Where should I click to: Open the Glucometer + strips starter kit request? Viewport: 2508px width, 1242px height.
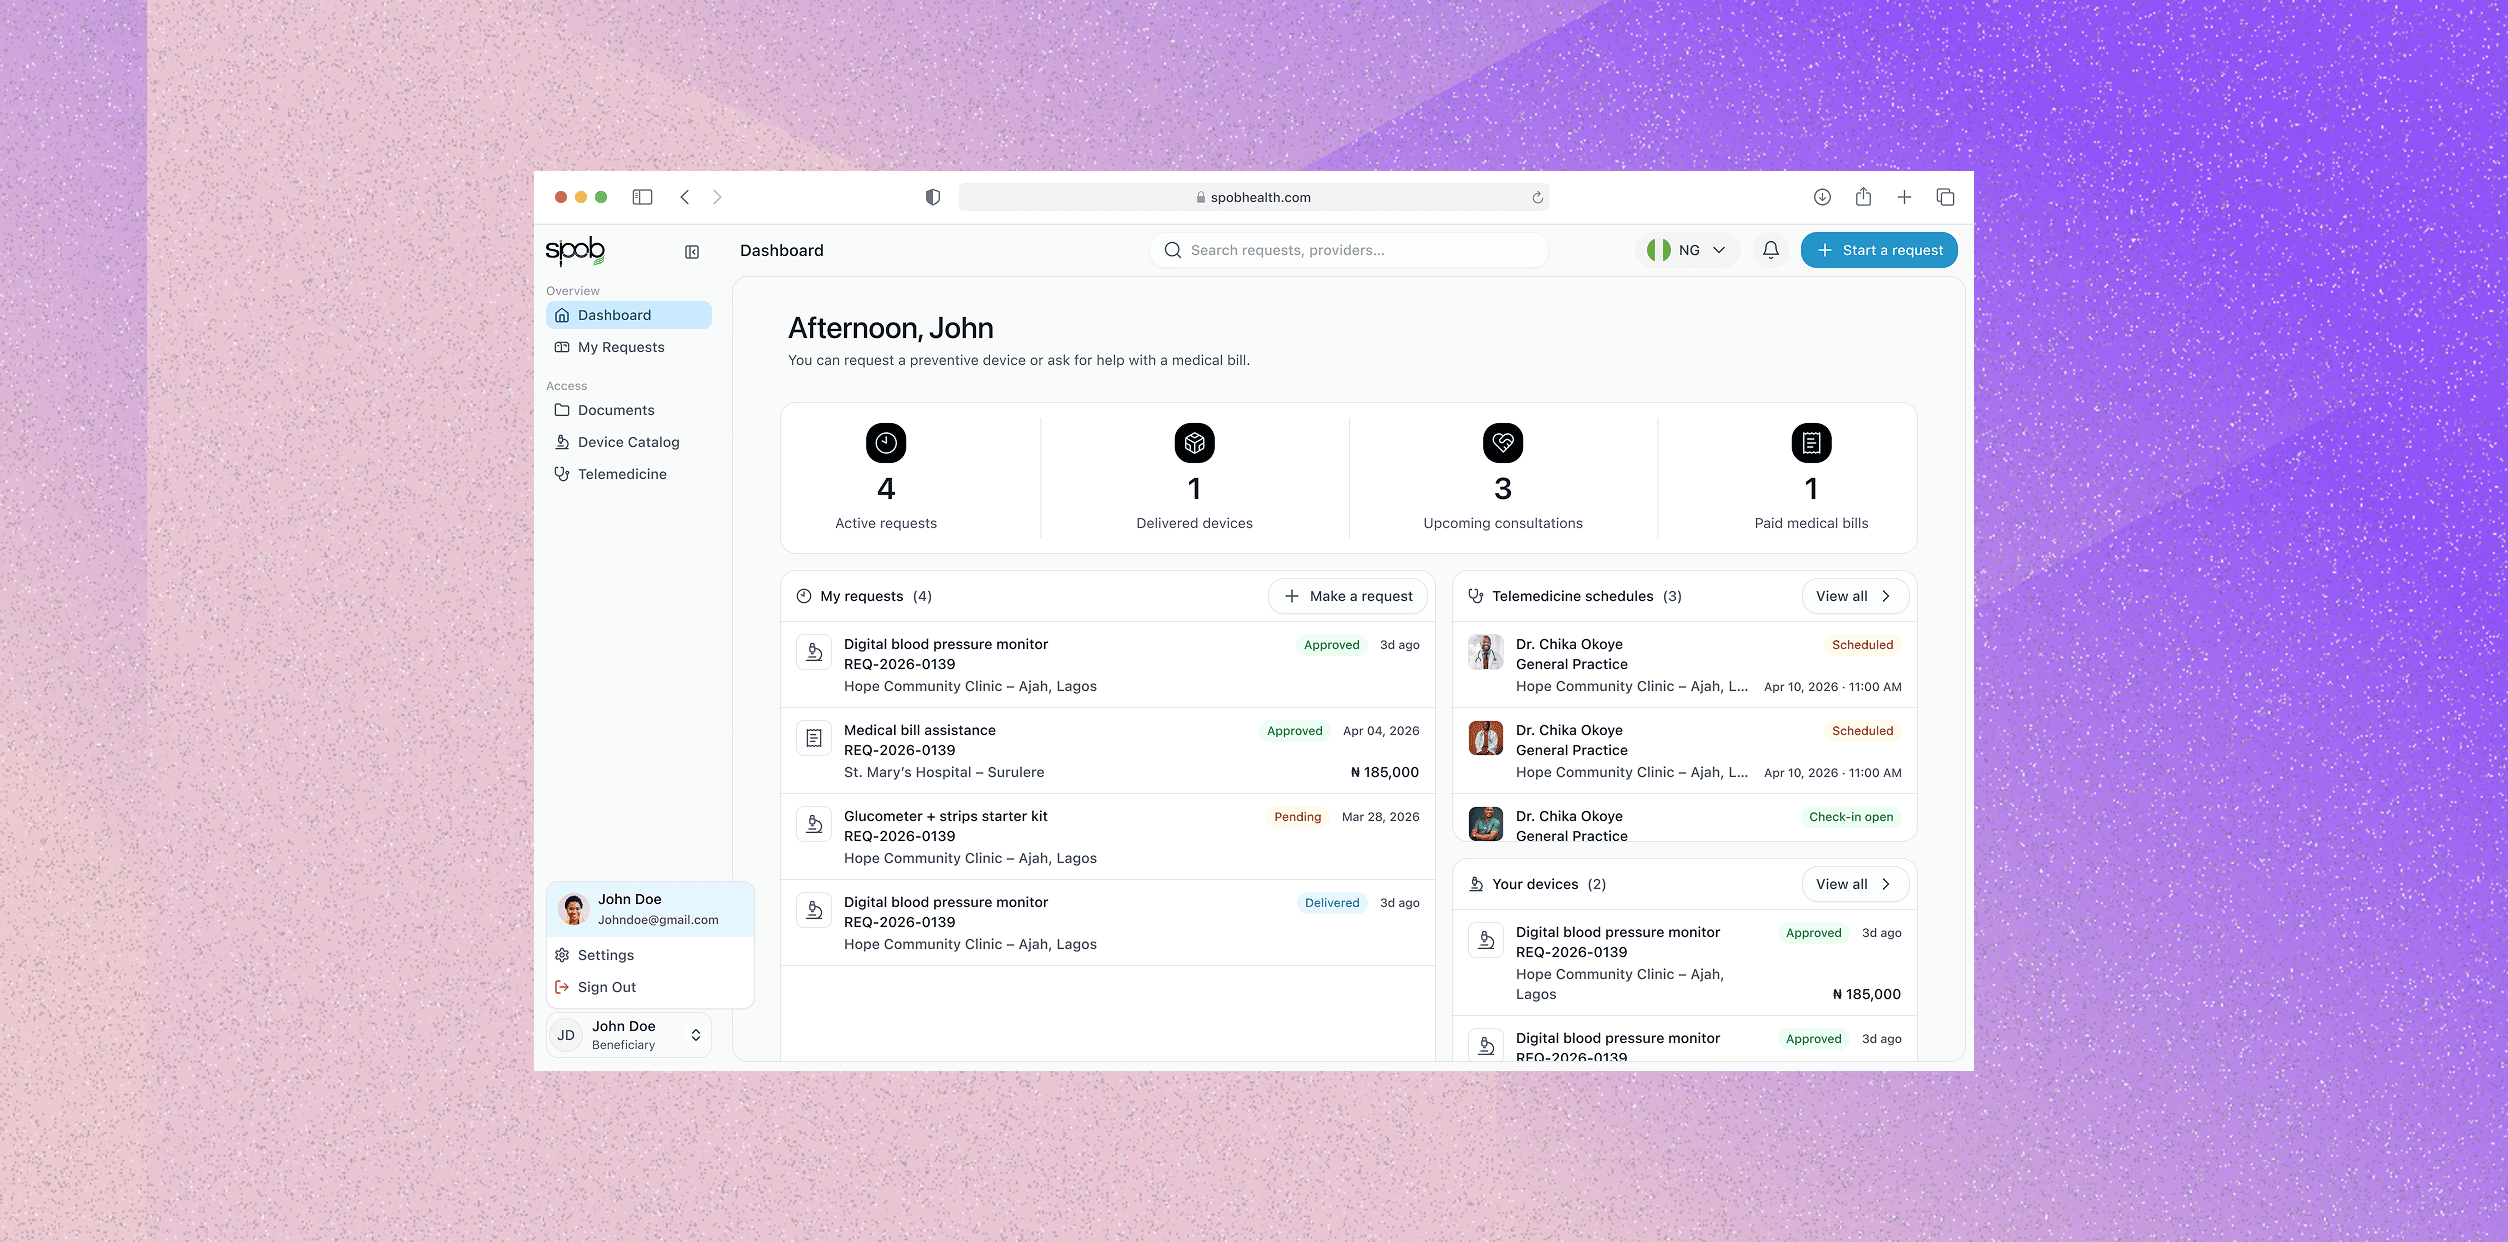(946, 816)
